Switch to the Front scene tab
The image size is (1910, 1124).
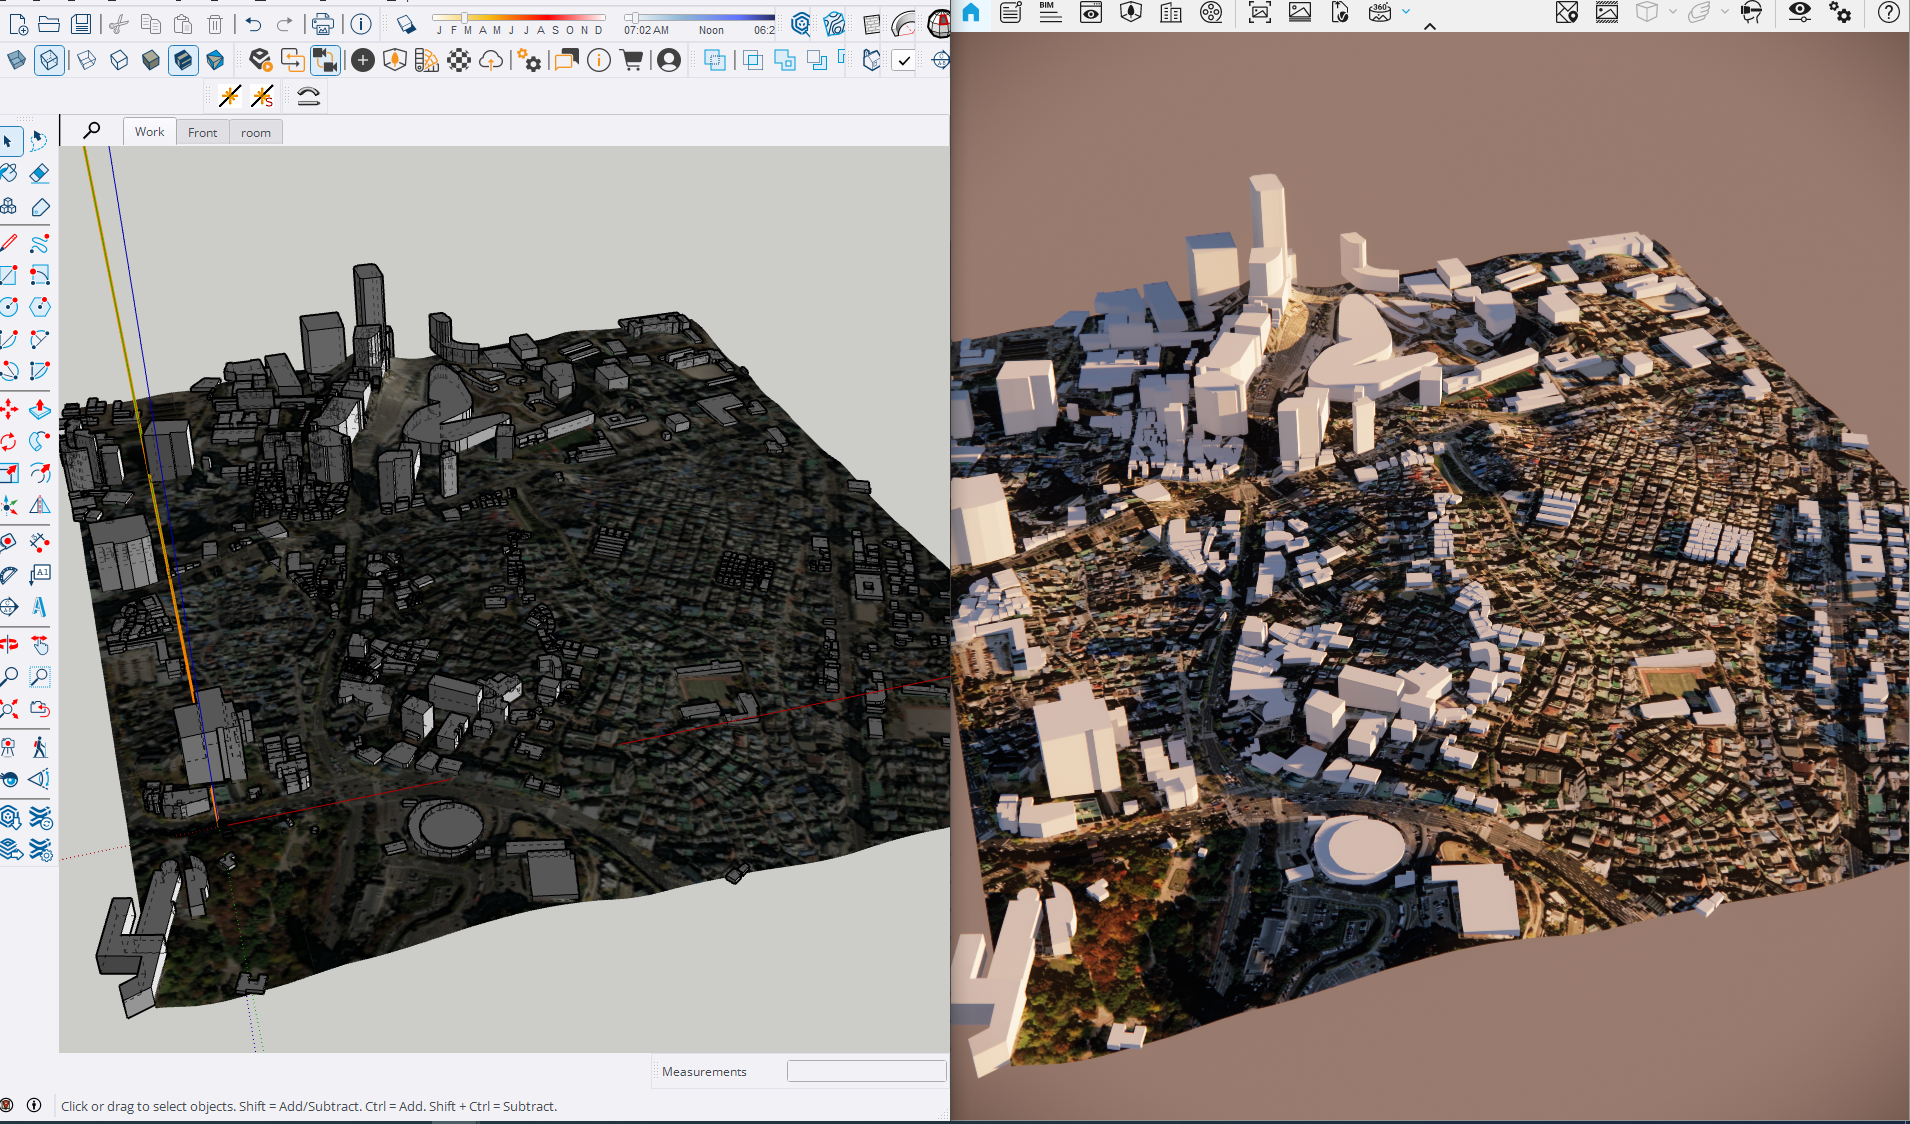[x=202, y=133]
